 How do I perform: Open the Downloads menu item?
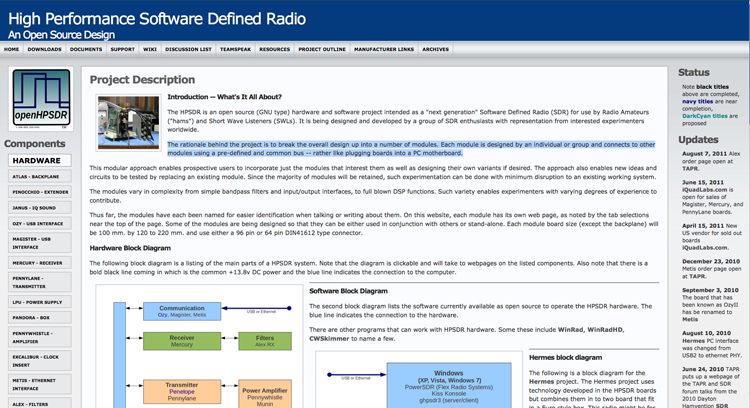click(x=44, y=48)
